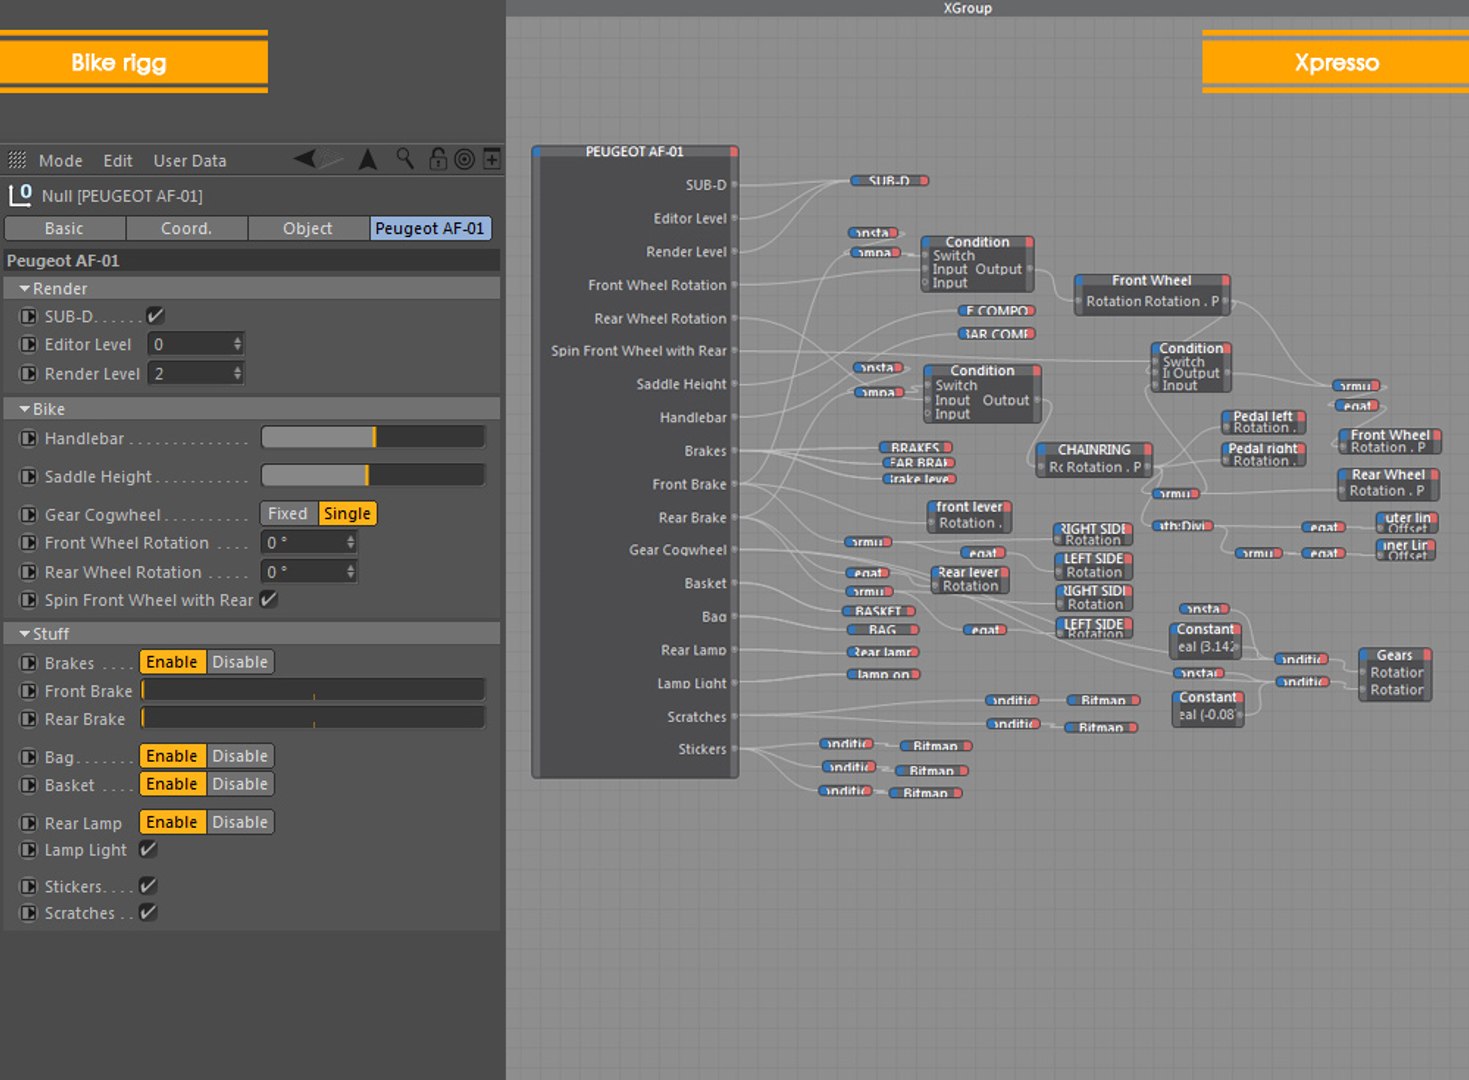Toggle the lock element icon
Viewport: 1469px width, 1080px height.
point(437,158)
